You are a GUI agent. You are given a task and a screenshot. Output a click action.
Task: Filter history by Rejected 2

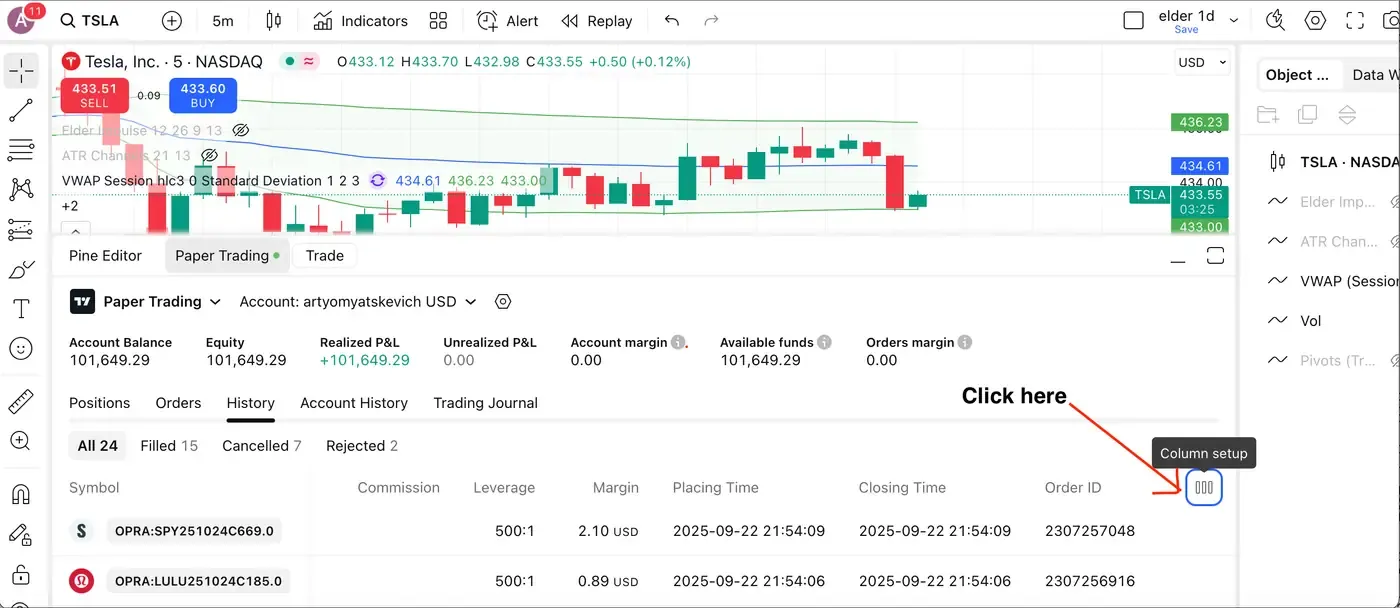coord(362,446)
